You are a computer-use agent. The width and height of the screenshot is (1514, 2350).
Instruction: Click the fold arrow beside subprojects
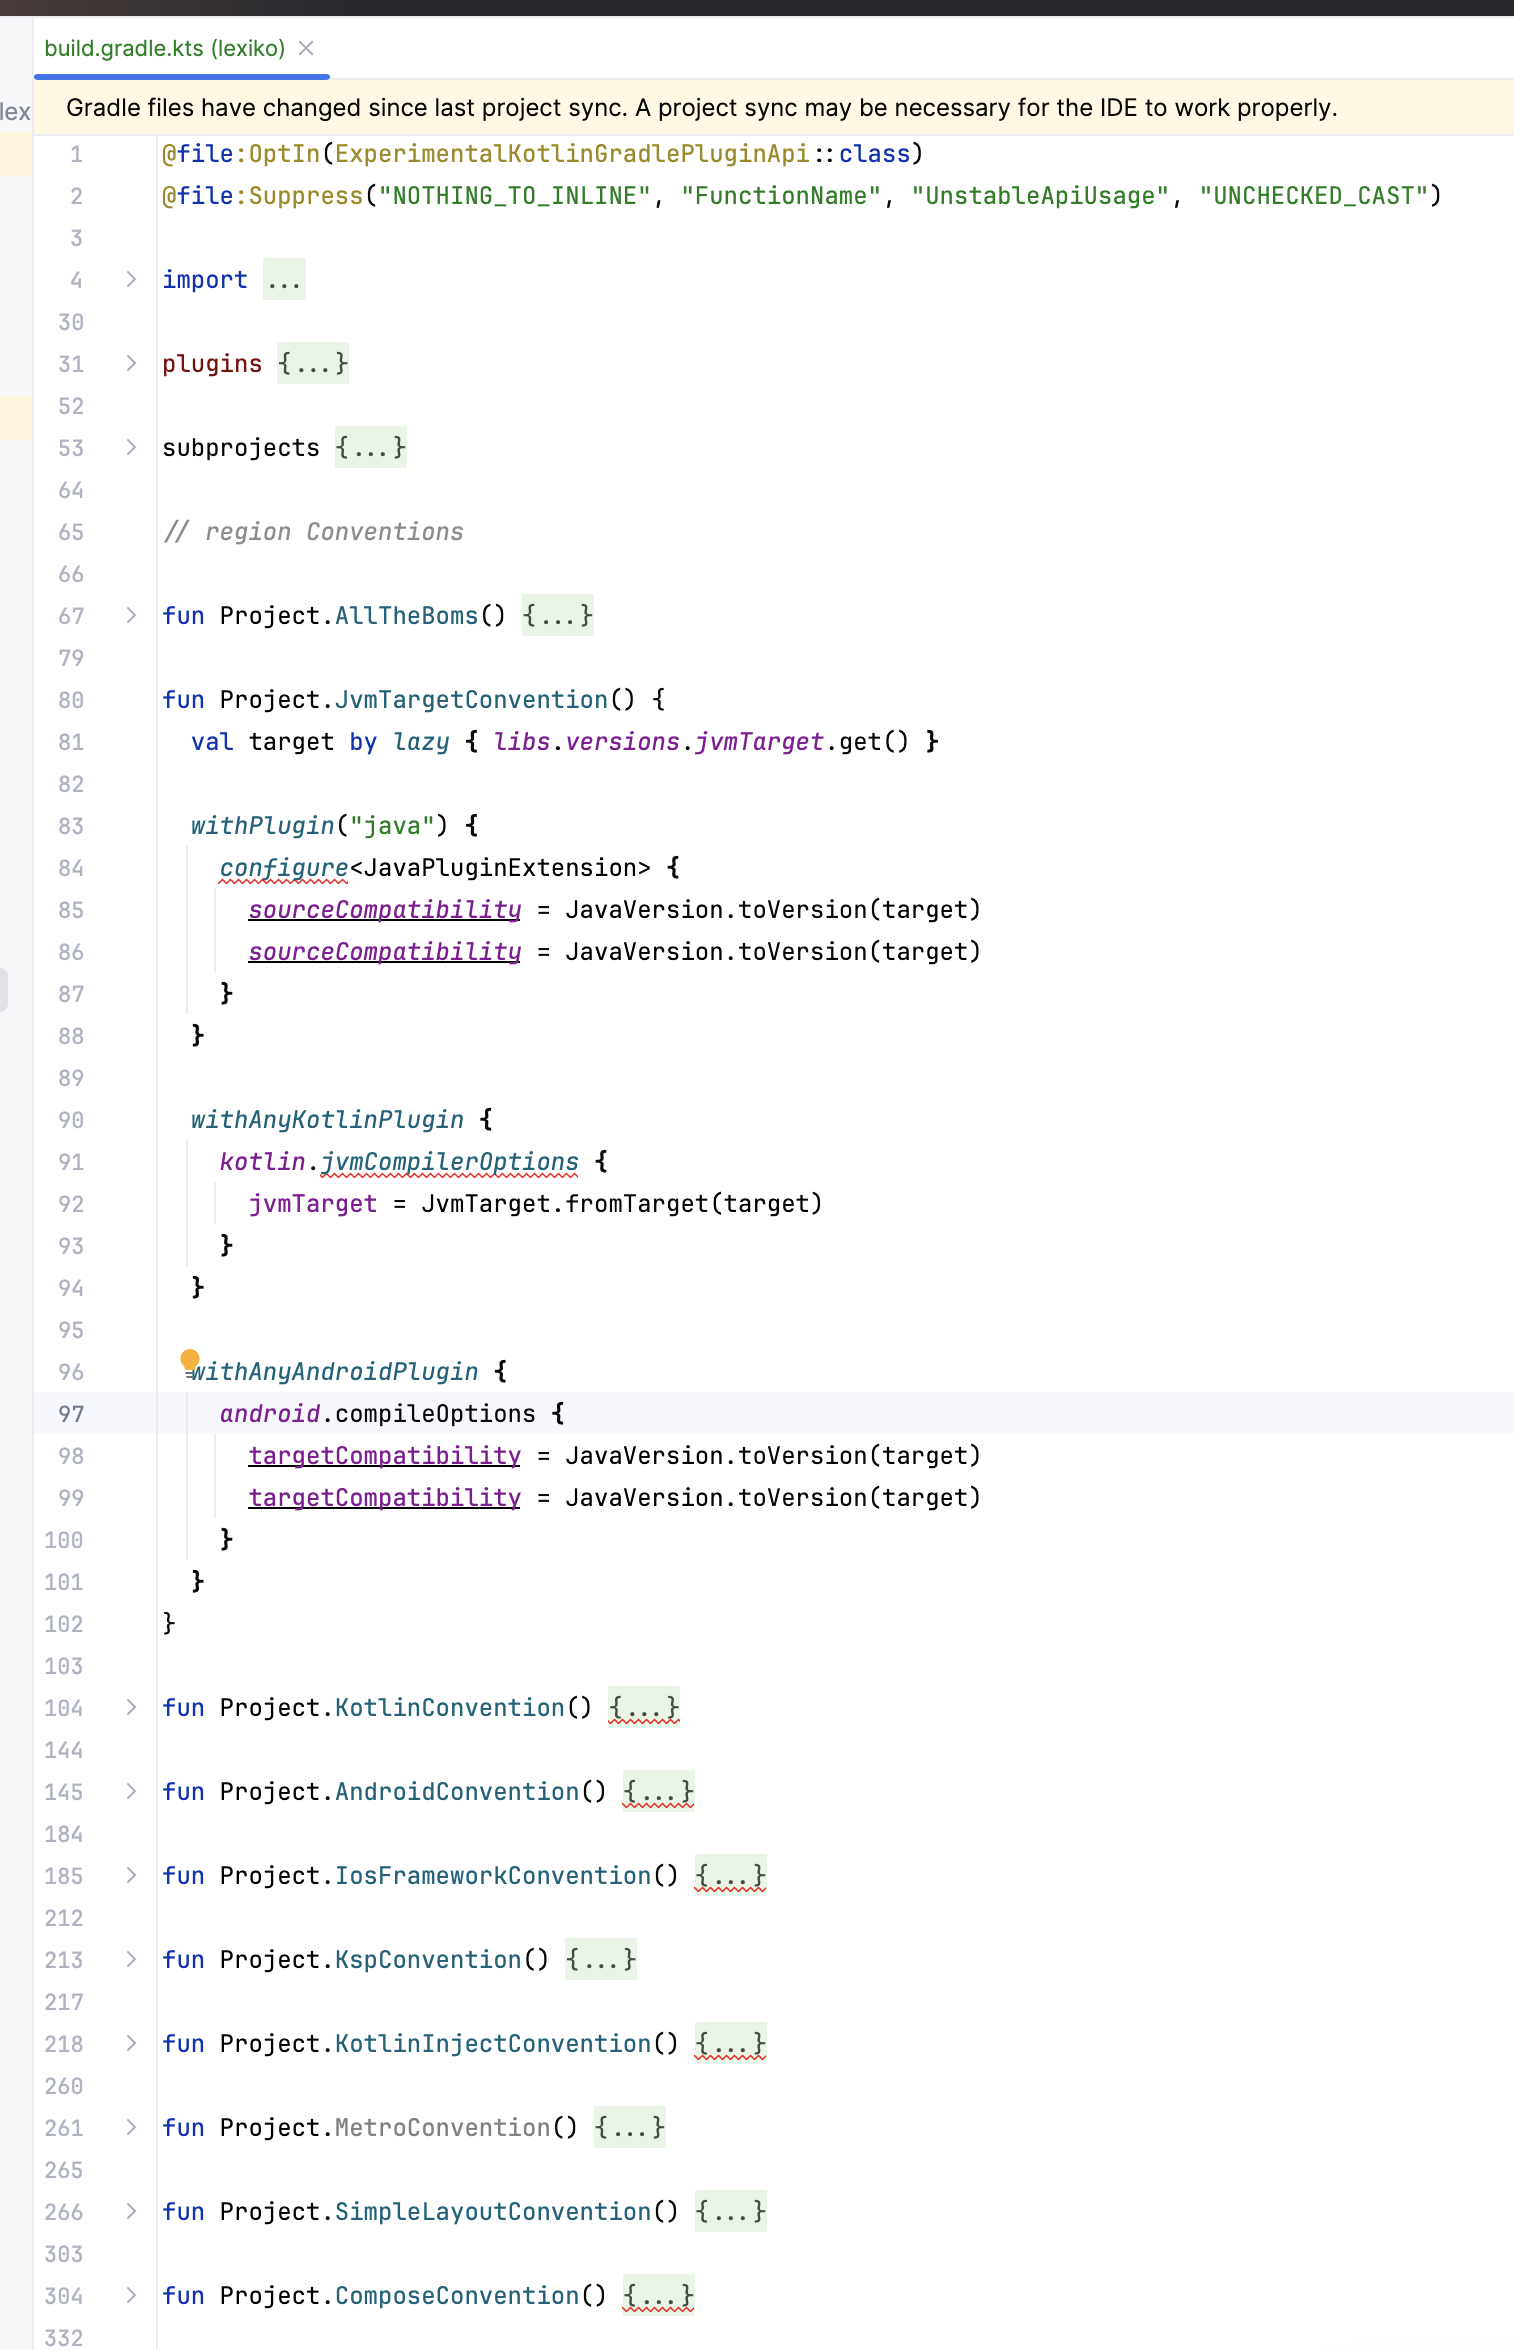pyautogui.click(x=131, y=448)
